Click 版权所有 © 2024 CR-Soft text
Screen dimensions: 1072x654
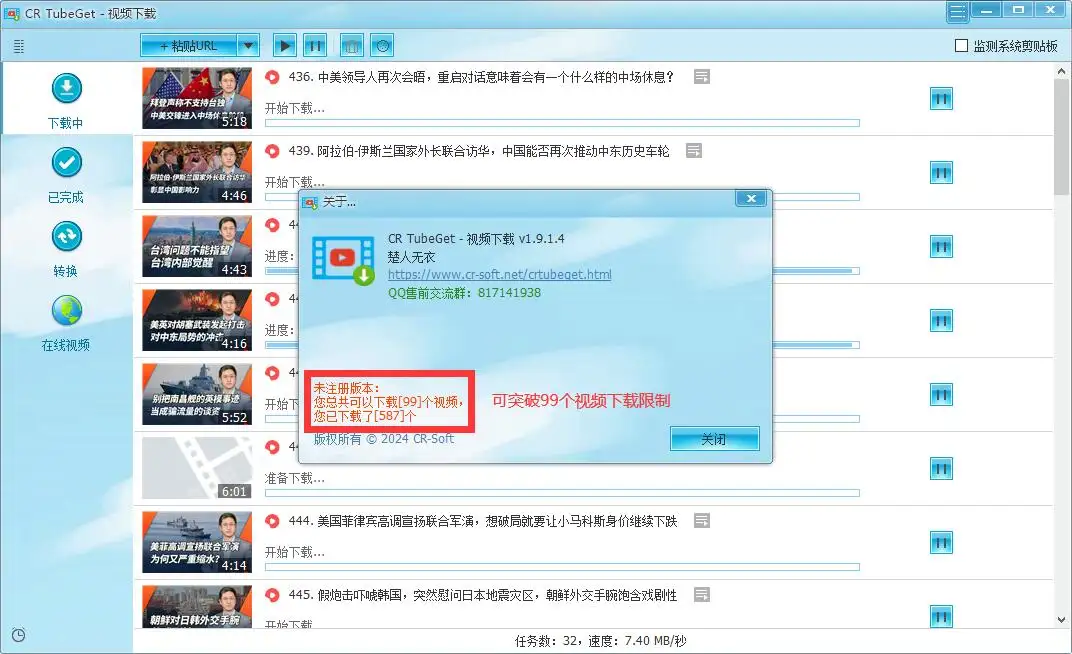tap(384, 439)
